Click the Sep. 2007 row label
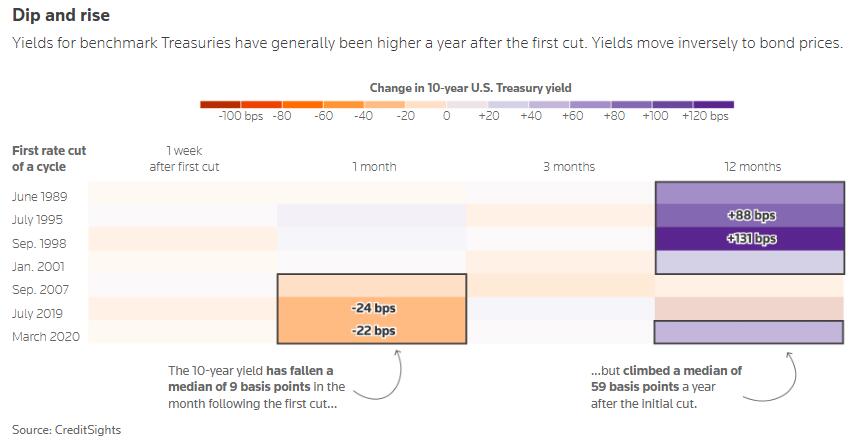The width and height of the screenshot is (866, 448). [39, 289]
